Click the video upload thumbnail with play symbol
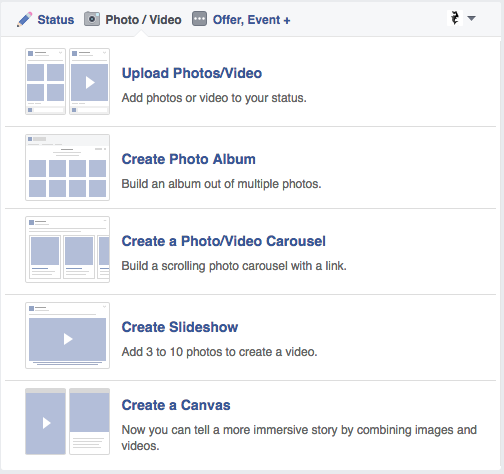 coord(89,81)
